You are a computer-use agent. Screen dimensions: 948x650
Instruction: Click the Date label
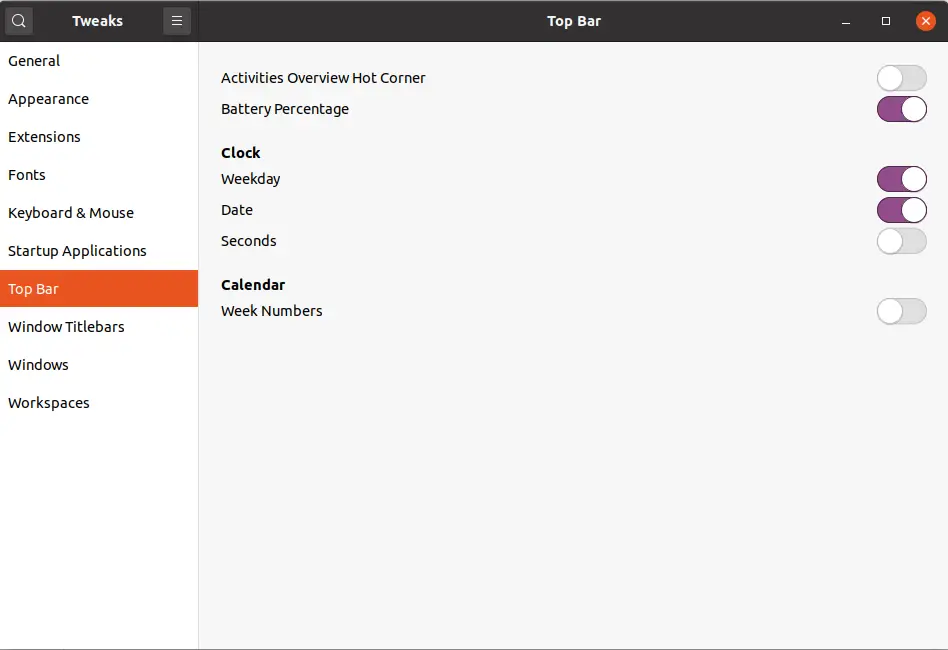point(237,210)
